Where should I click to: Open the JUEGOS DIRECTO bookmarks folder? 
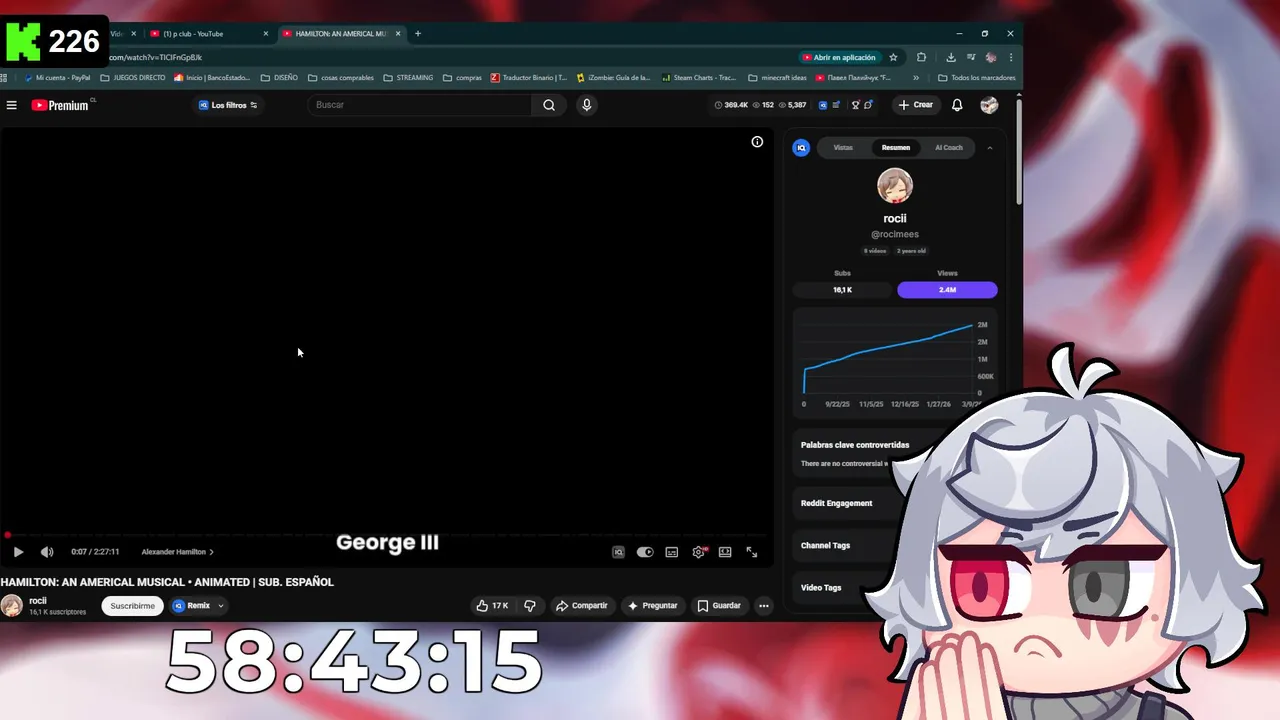tap(132, 77)
